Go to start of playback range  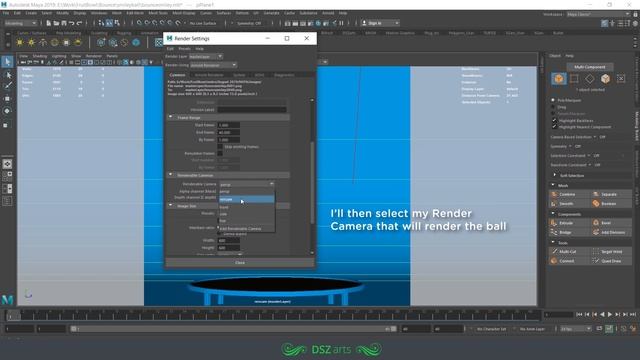point(579,314)
